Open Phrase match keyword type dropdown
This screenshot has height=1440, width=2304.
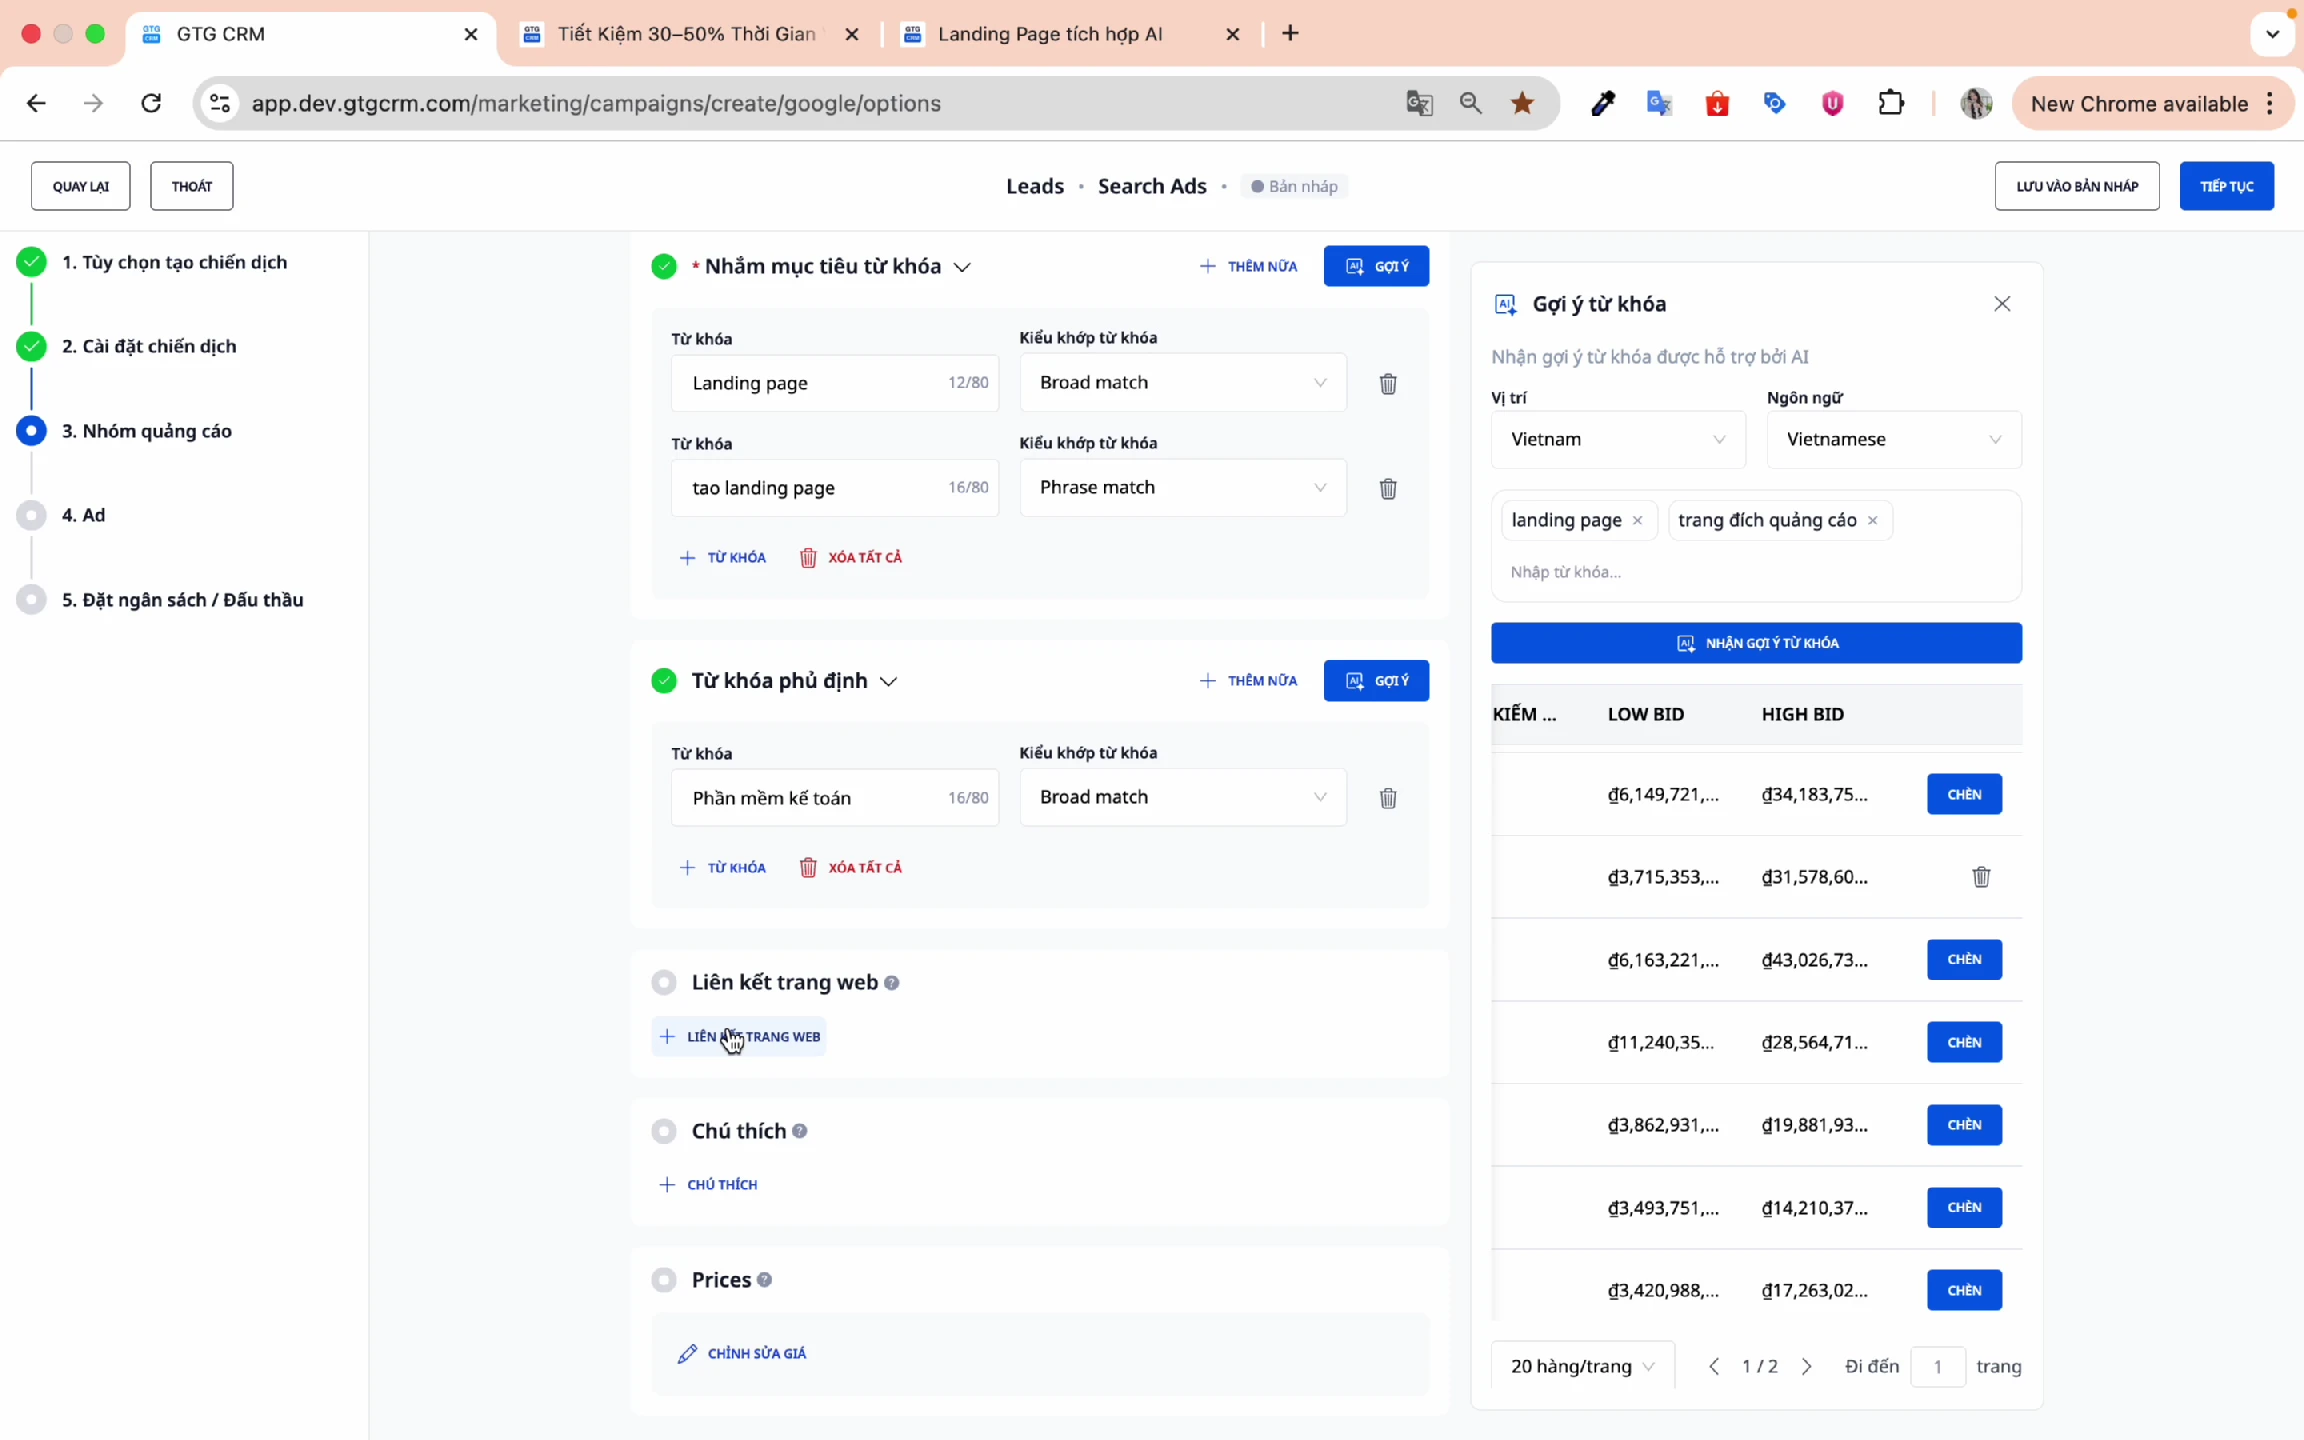point(1182,488)
